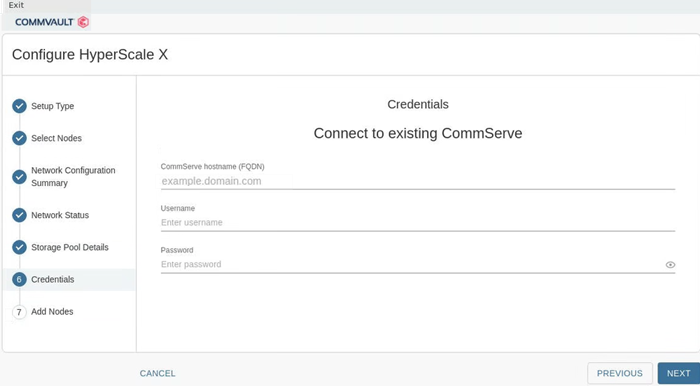Go to the Add Nodes step label
Screen dimensions: 700x386
tap(52, 311)
